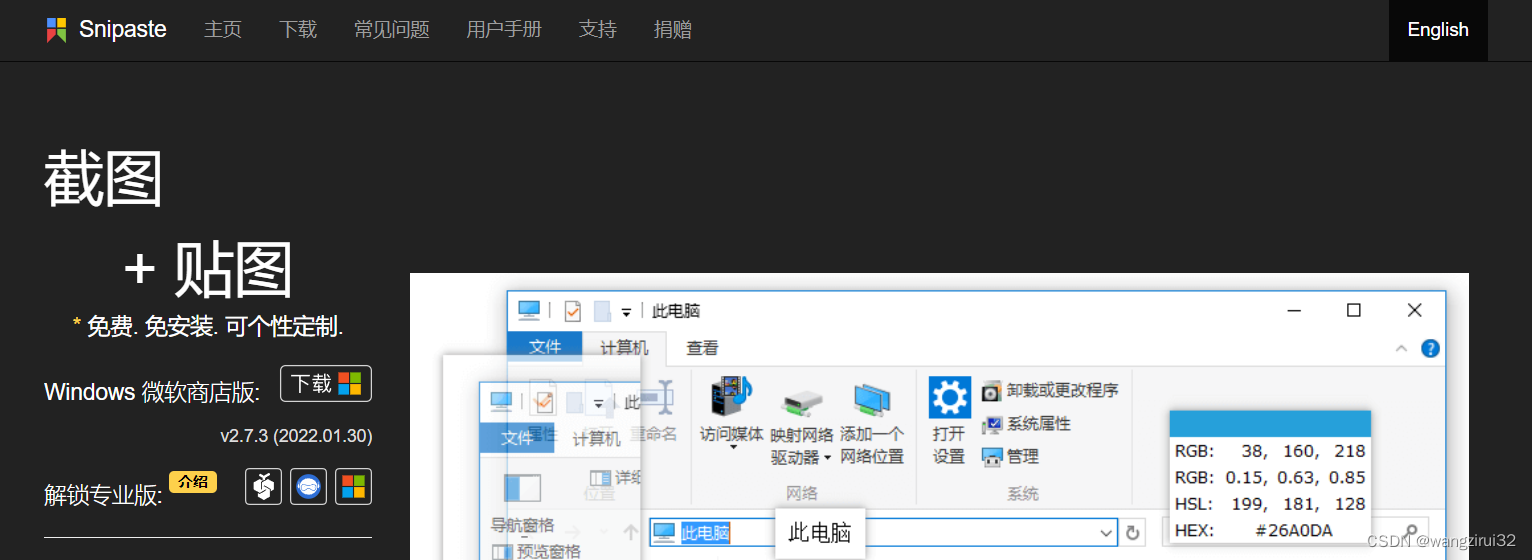Viewport: 1532px width, 560px height.
Task: Open the quick access toolbar dropdown in main window
Action: point(627,311)
